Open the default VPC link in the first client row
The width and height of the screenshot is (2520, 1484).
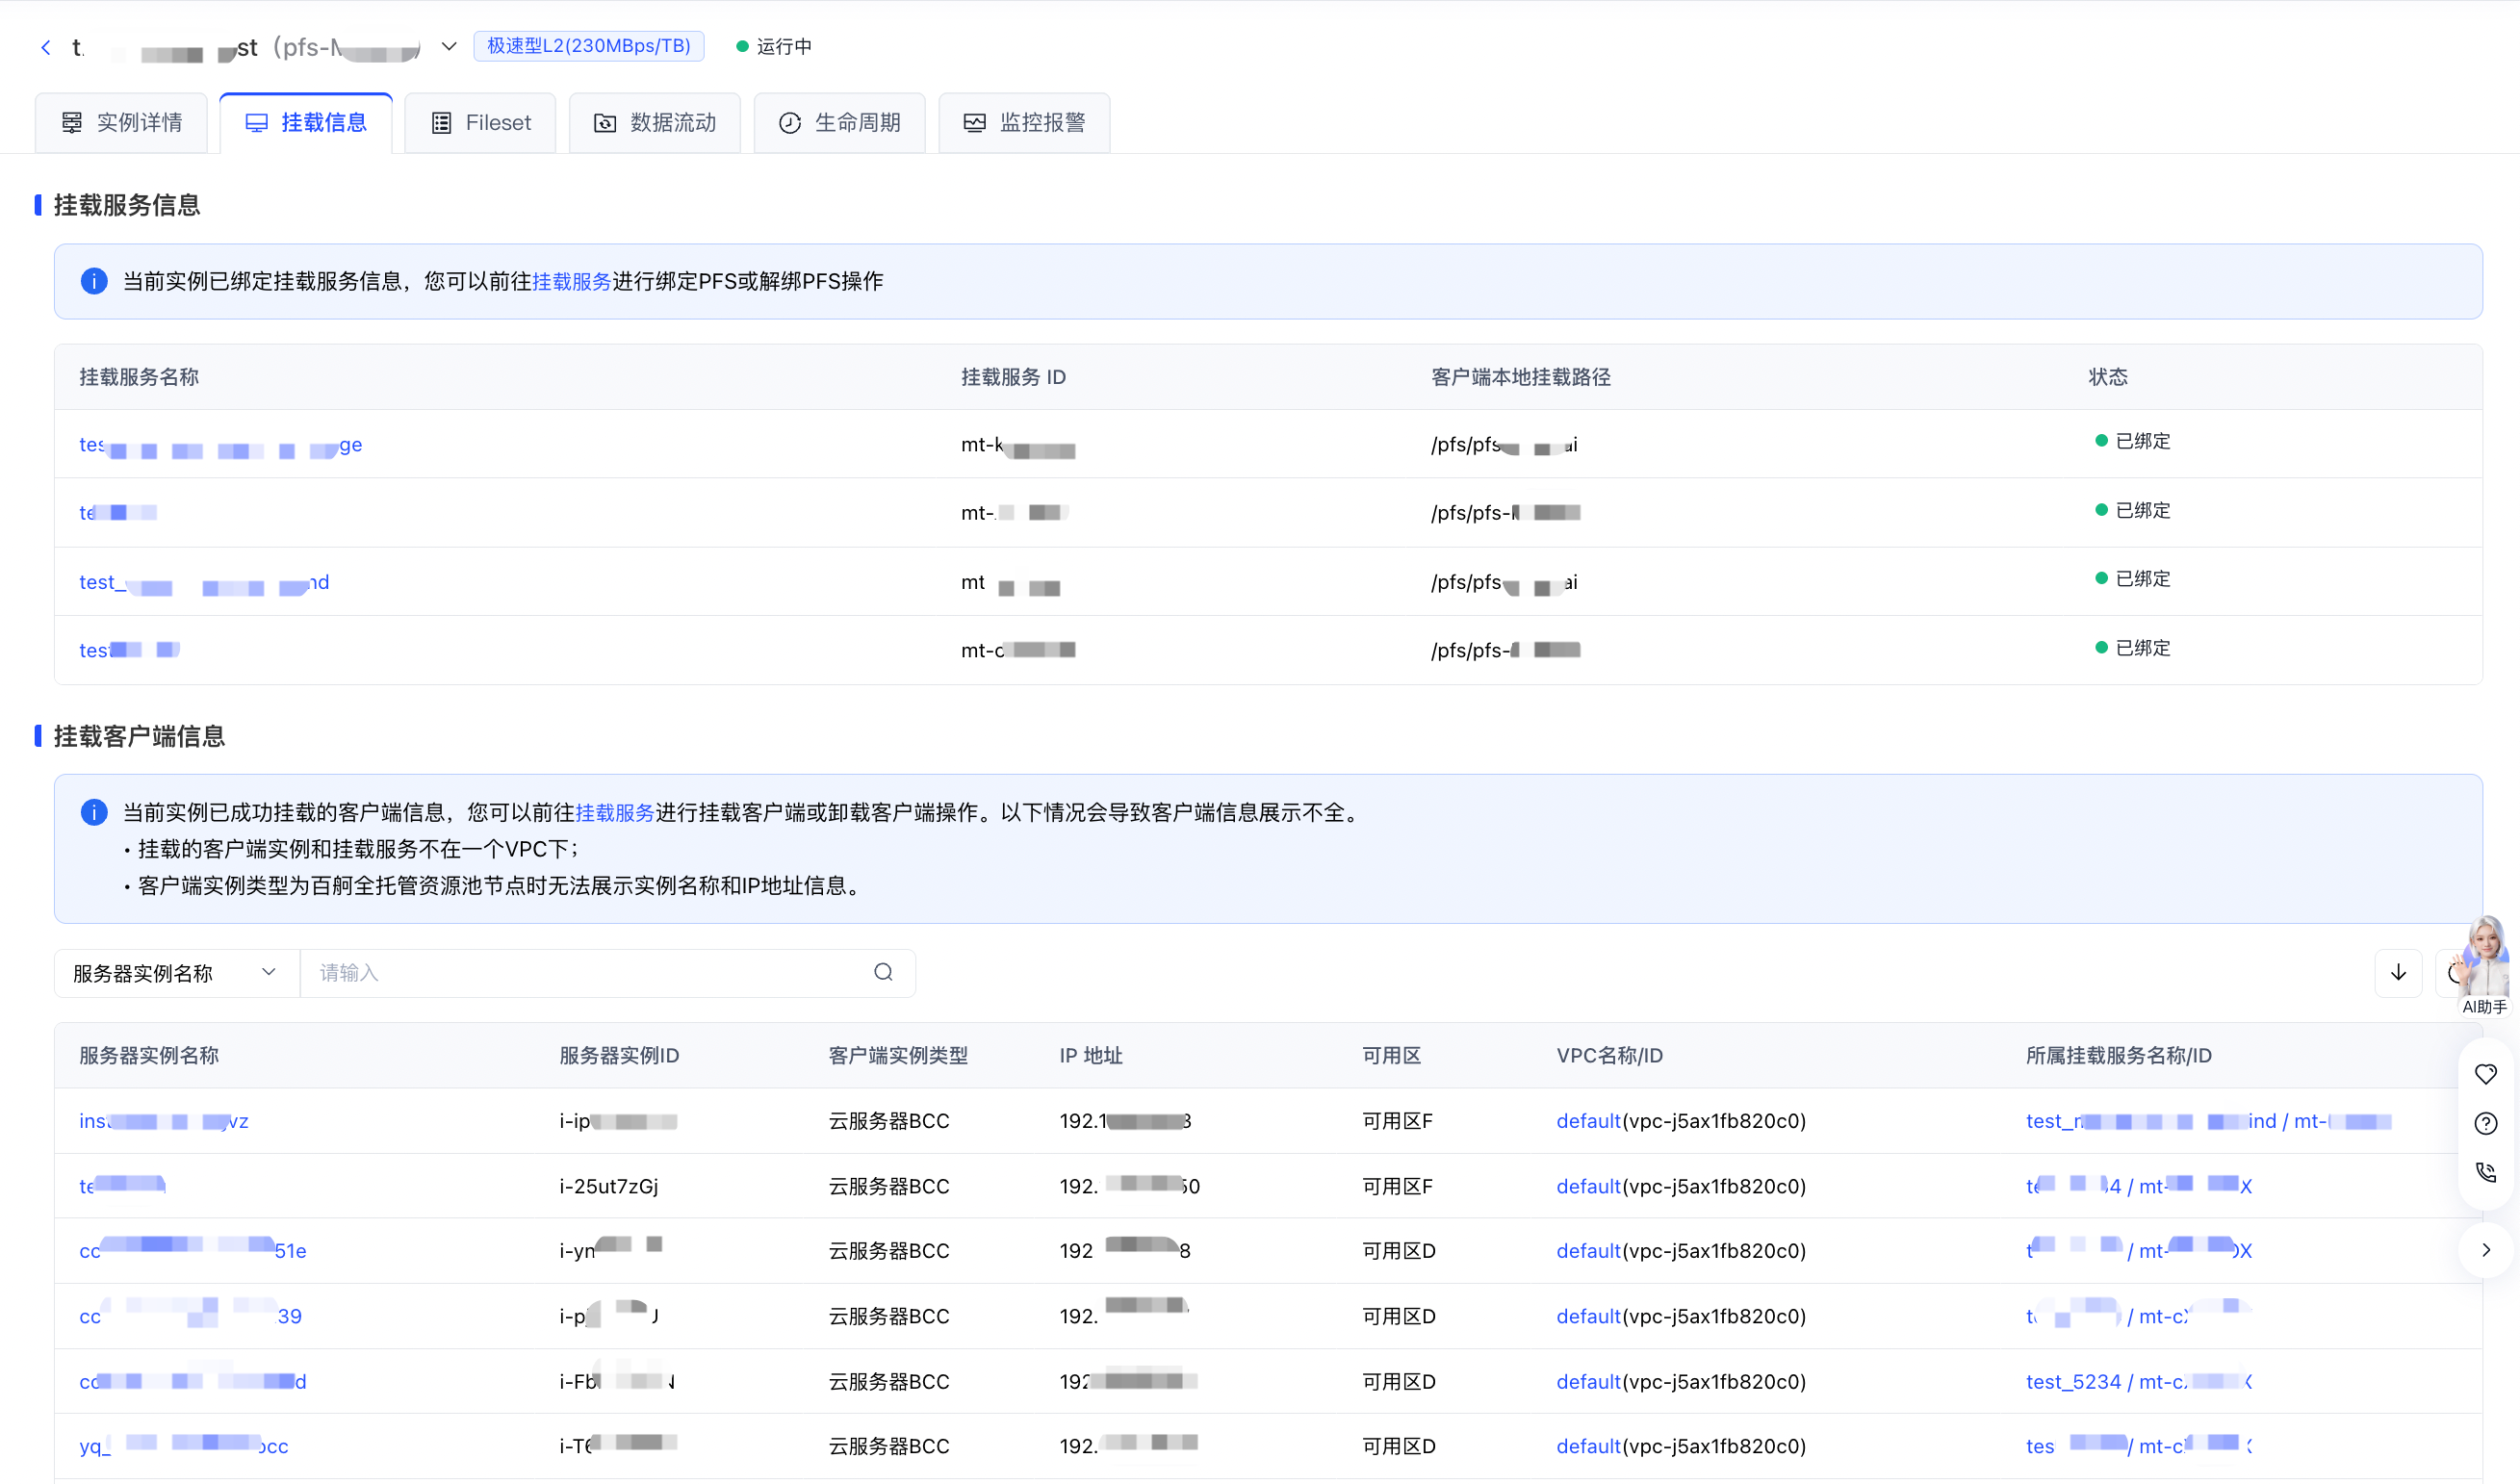click(1588, 1121)
